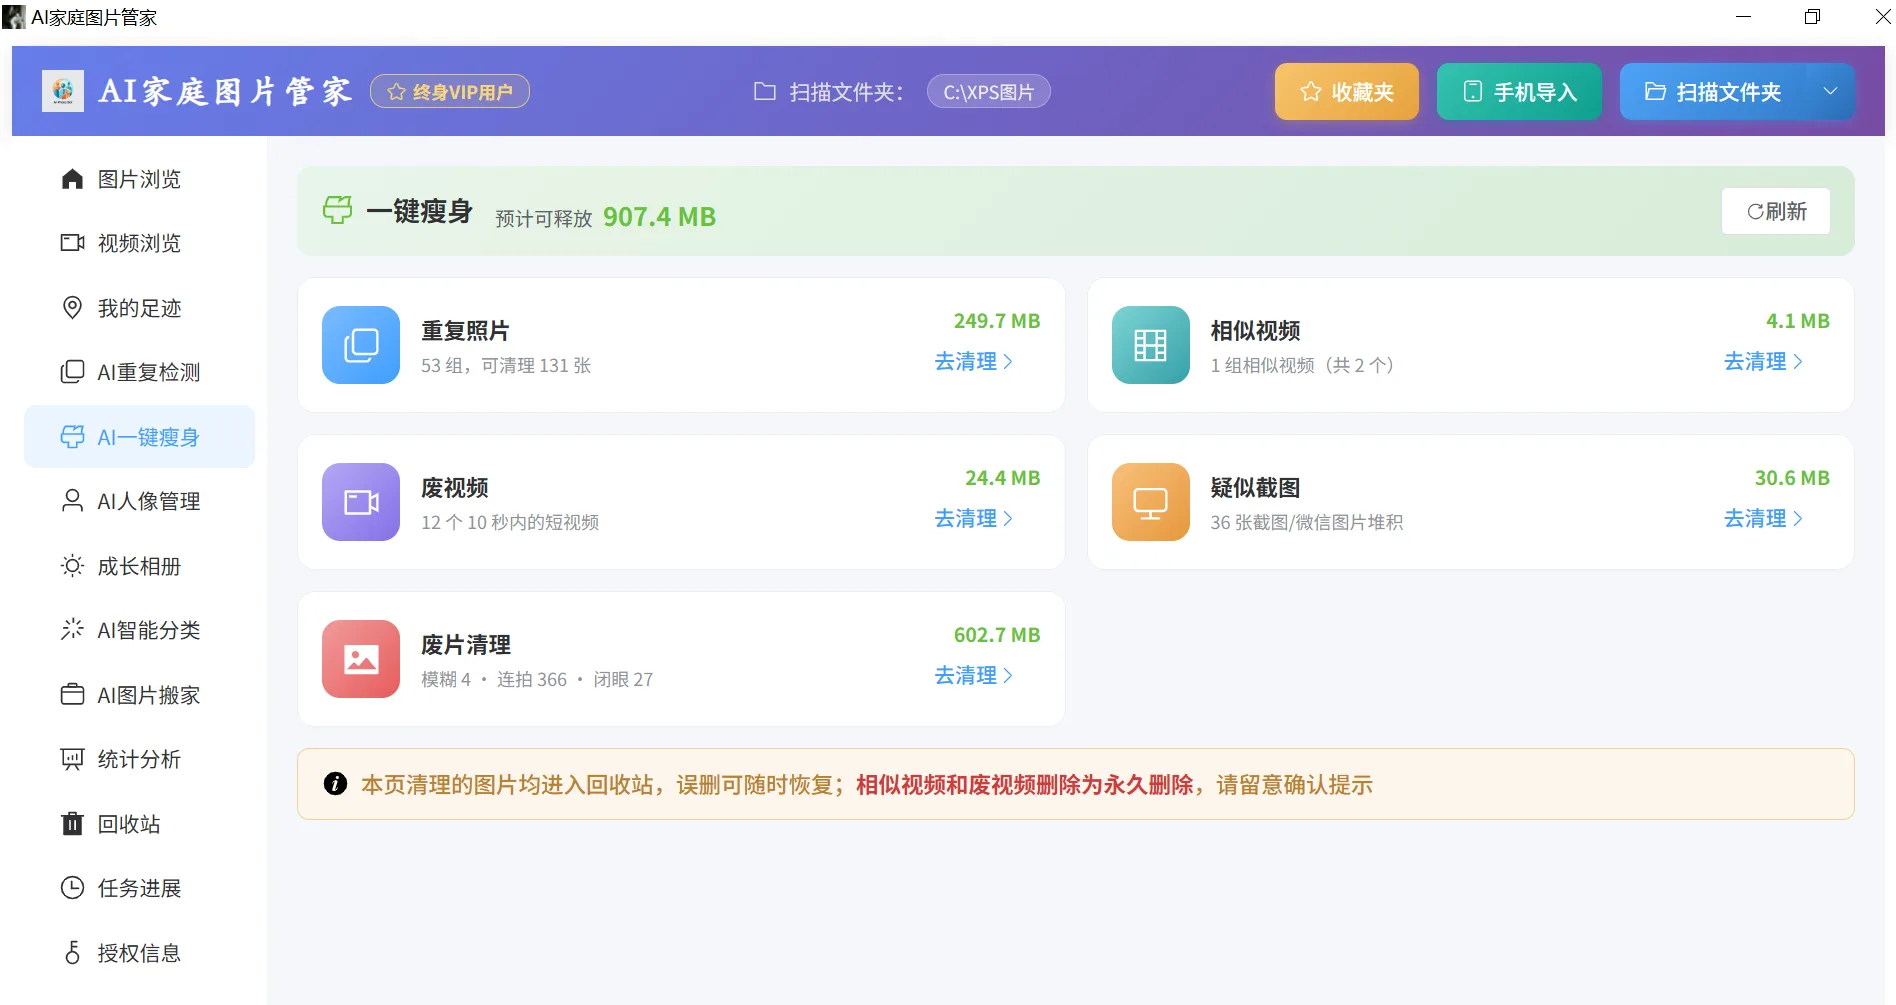Click the duplicate icon beside AI重复检测
The height and width of the screenshot is (1005, 1896).
(72, 372)
